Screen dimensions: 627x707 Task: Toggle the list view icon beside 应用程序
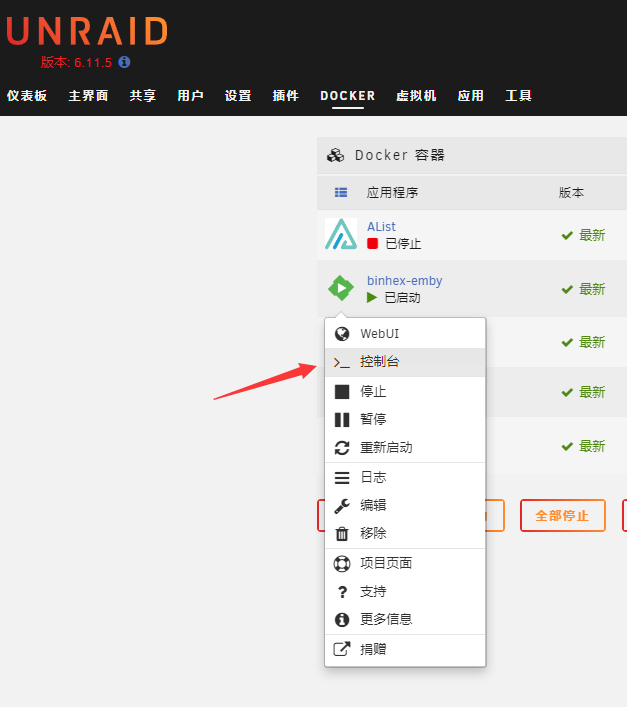(x=341, y=193)
